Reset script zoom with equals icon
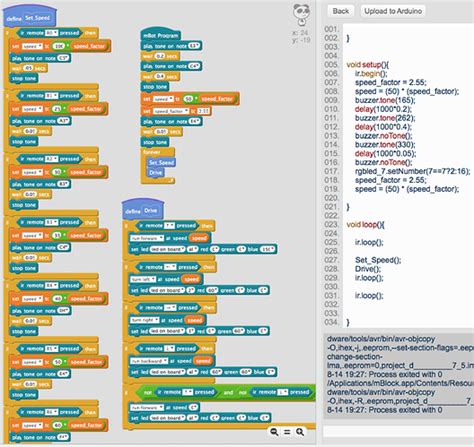The width and height of the screenshot is (474, 447). 287,432
